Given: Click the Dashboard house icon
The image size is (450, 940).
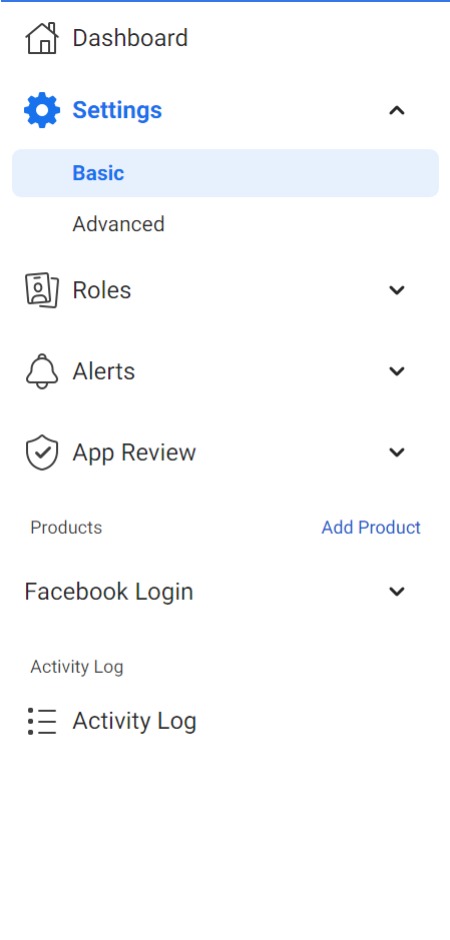Looking at the screenshot, I should (42, 38).
